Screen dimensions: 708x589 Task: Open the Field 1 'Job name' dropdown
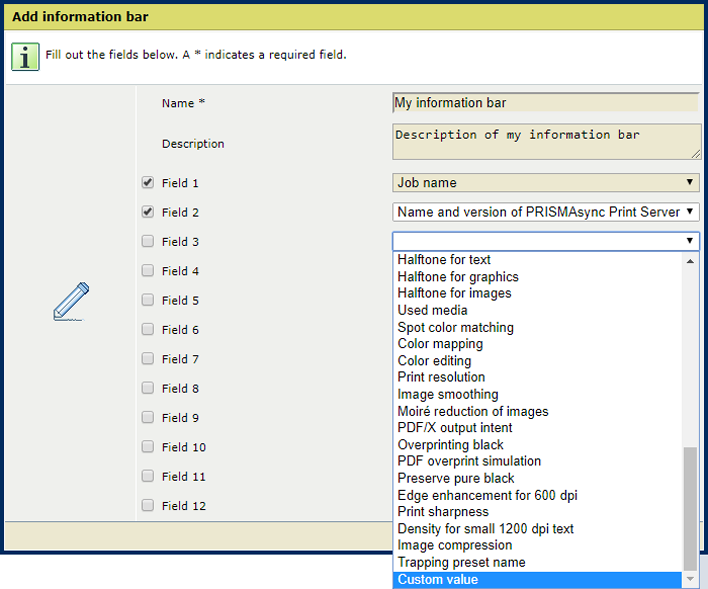545,182
